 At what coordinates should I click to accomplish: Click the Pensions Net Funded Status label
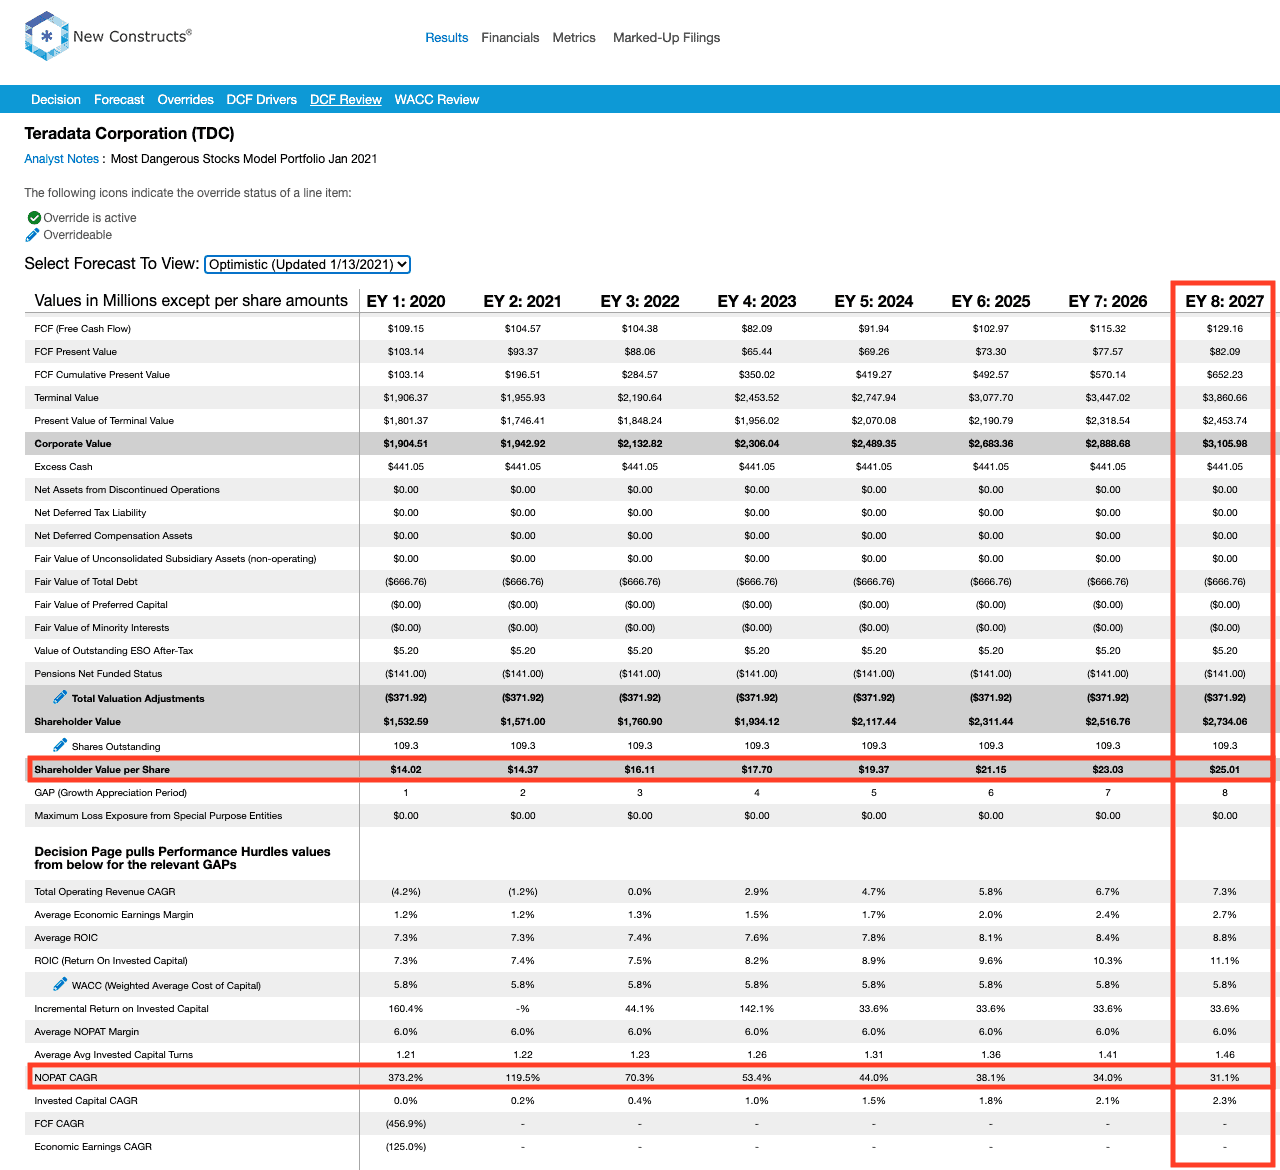click(x=98, y=673)
